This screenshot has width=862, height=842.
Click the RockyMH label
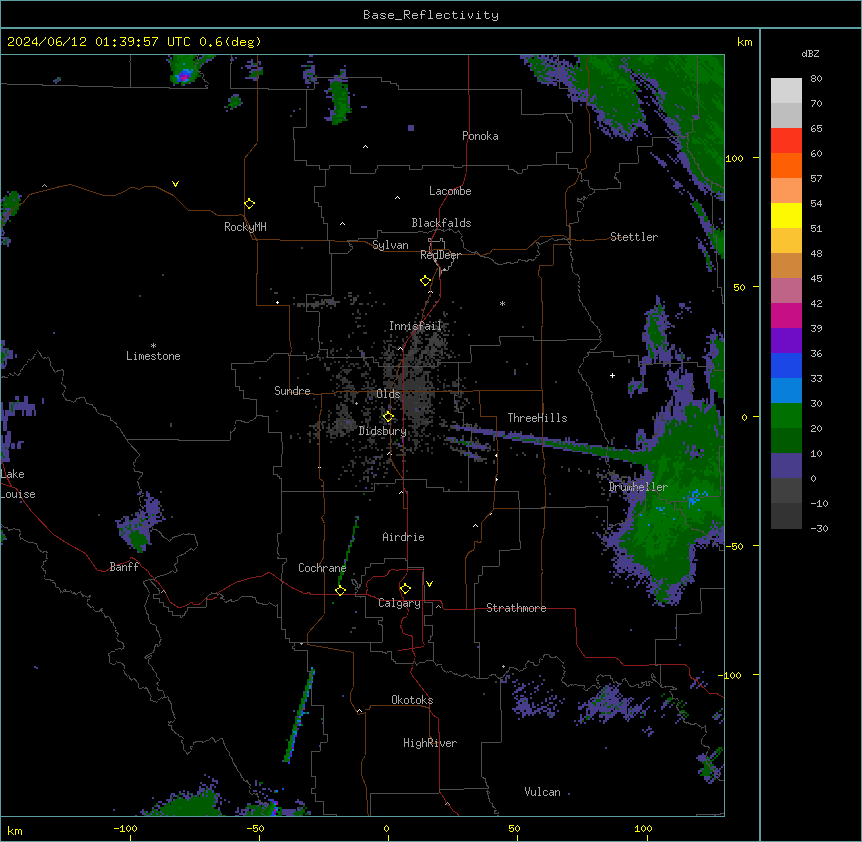[x=245, y=227]
